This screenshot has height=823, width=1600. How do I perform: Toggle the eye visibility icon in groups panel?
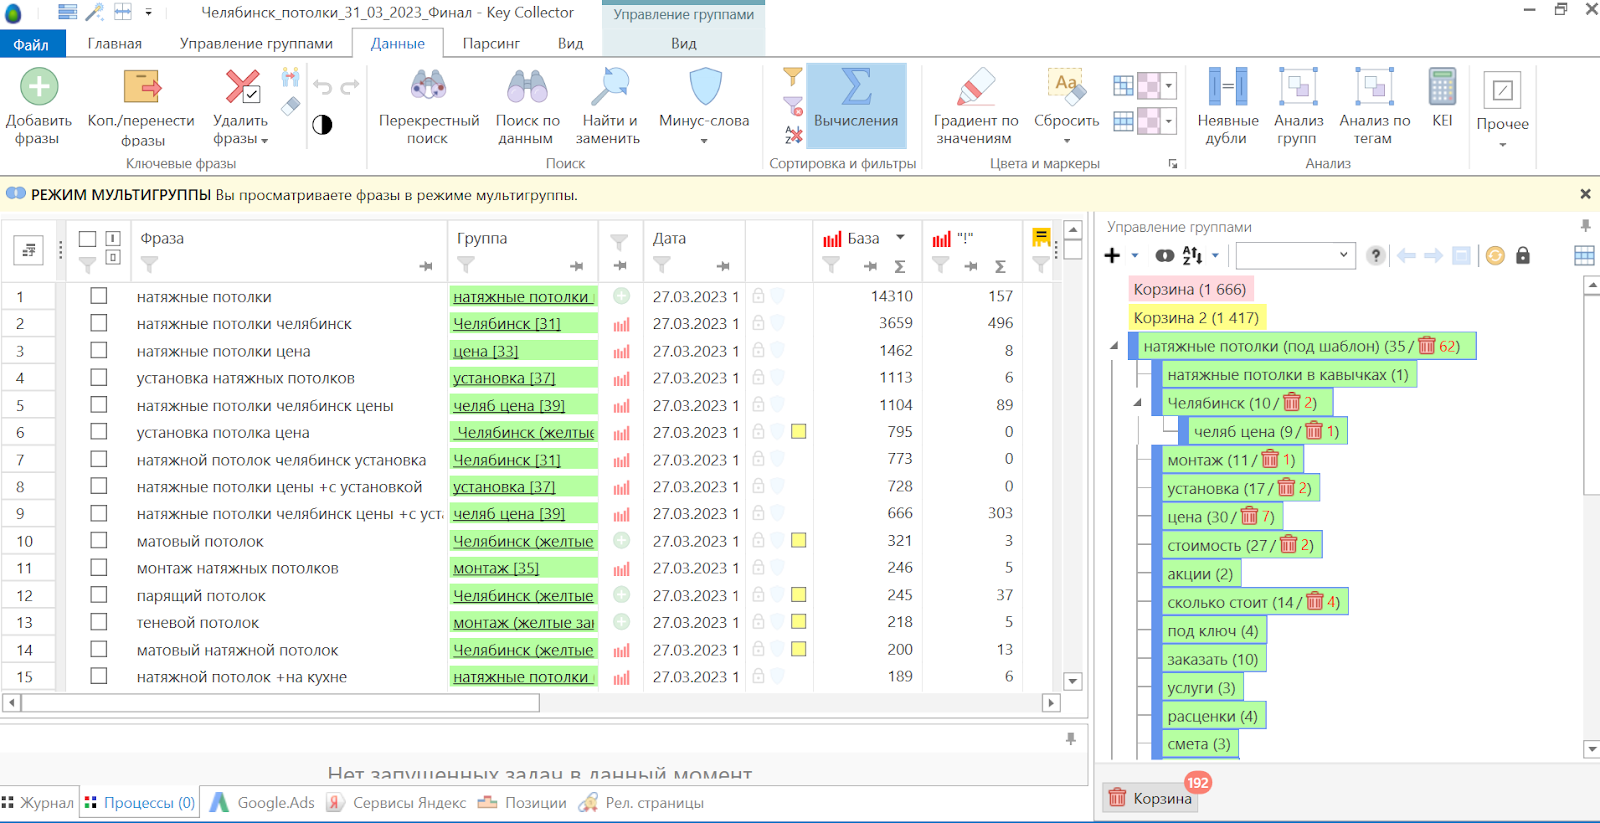(1164, 256)
